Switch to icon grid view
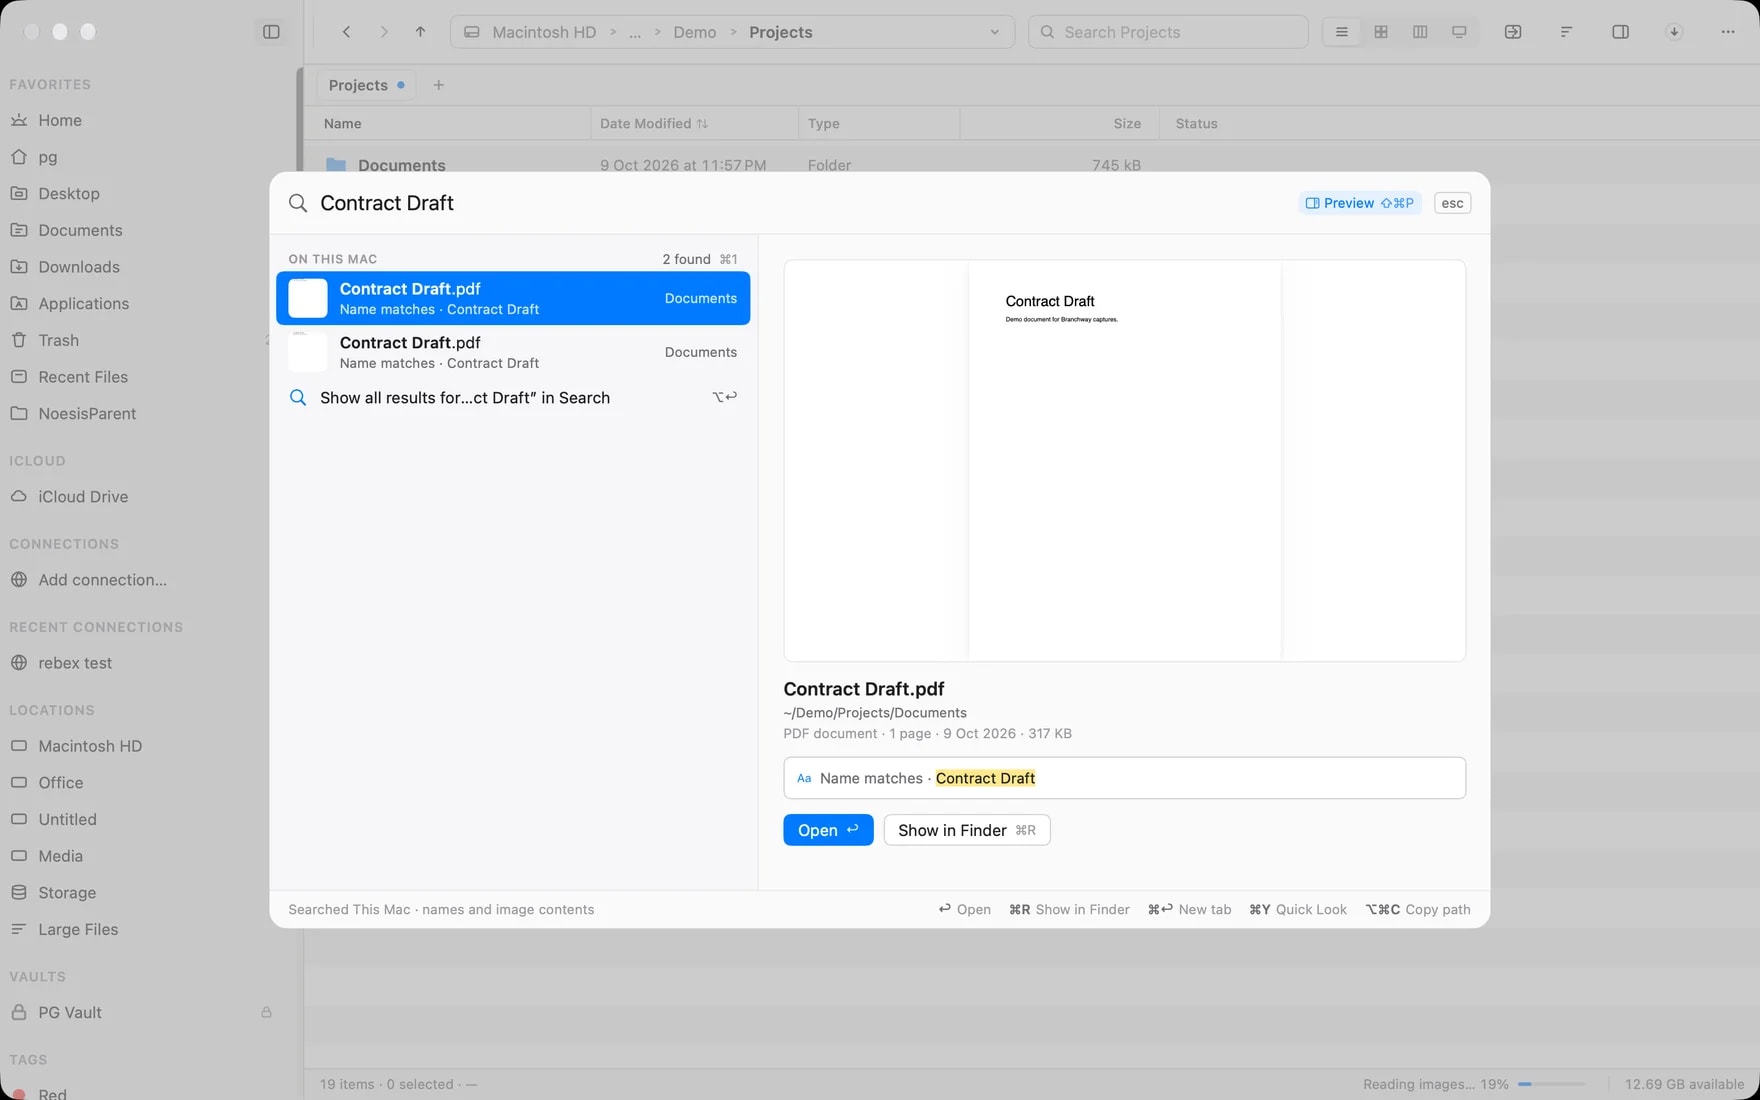The height and width of the screenshot is (1100, 1760). coord(1381,32)
